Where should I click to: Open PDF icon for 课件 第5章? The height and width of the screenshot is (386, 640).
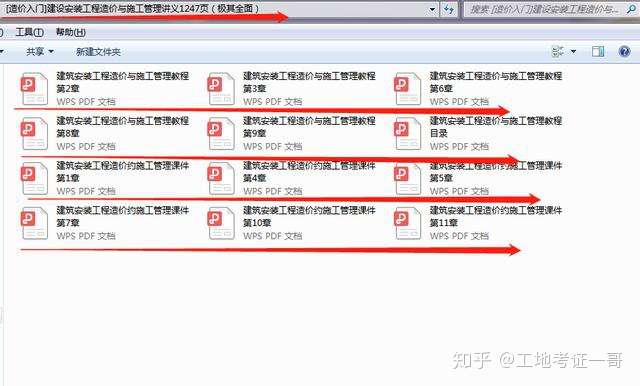tap(407, 178)
